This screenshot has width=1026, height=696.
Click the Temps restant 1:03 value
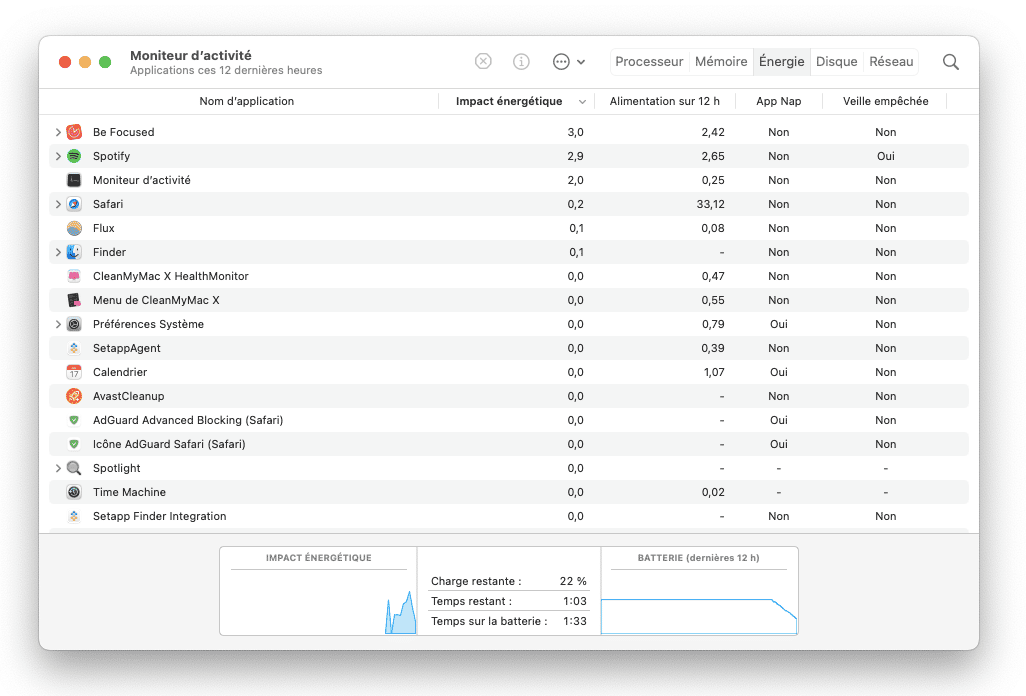[x=575, y=601]
